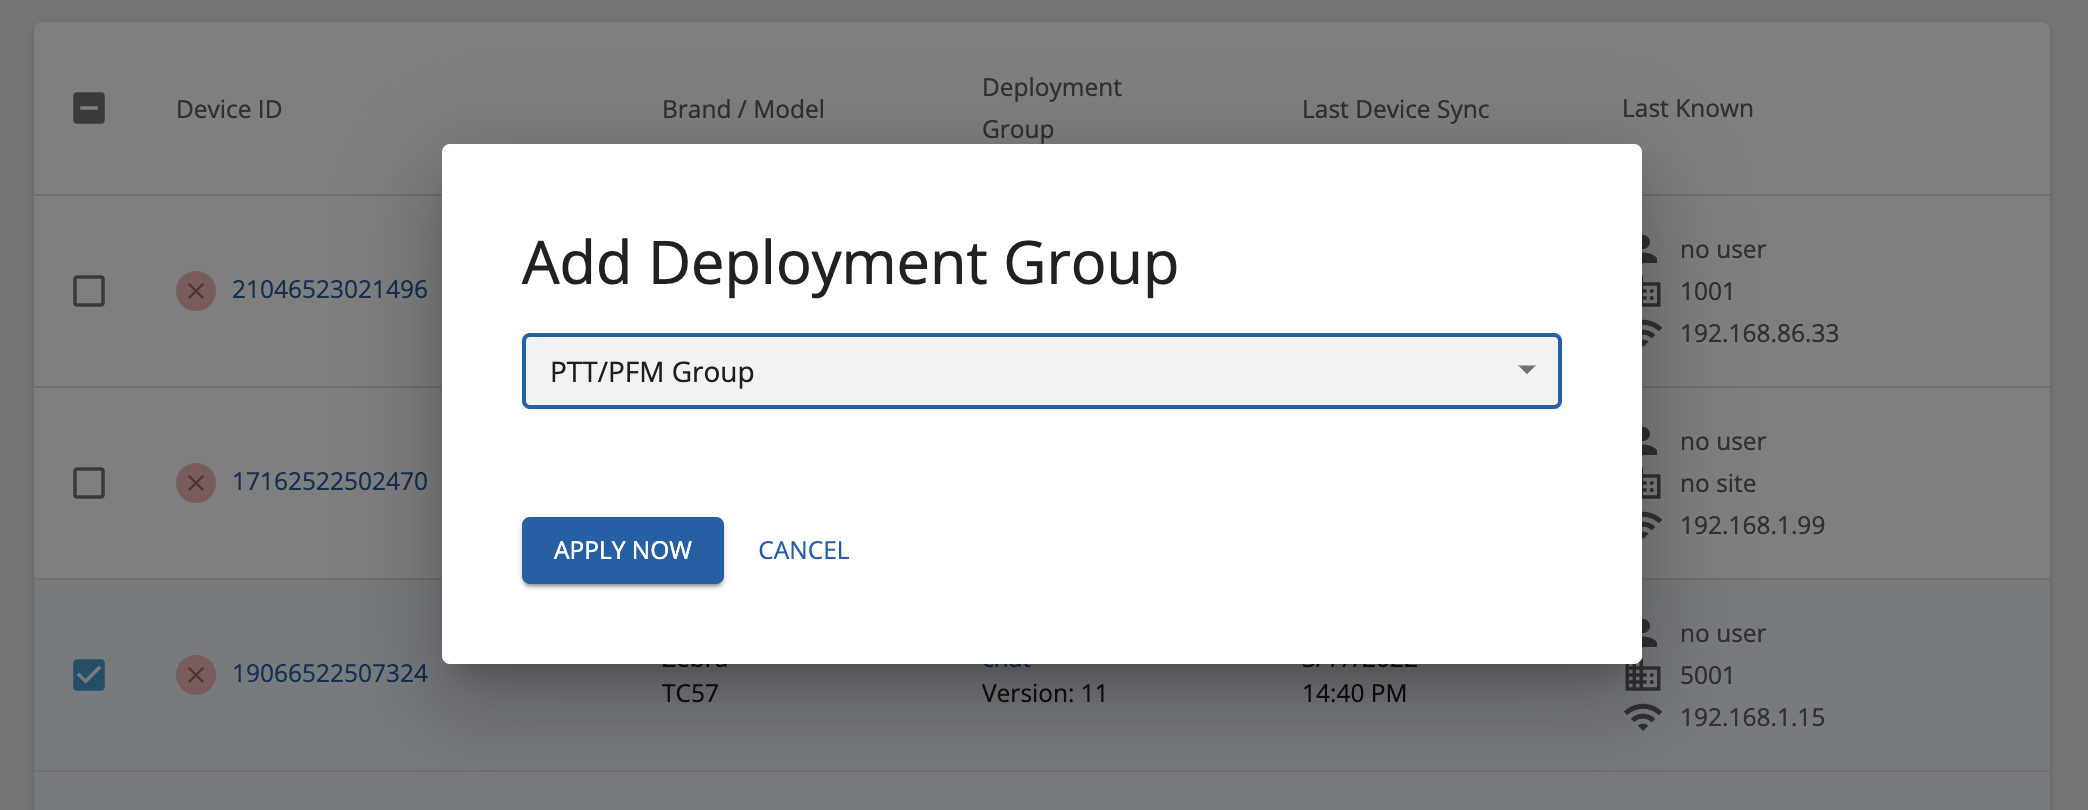2088x810 pixels.
Task: Click 'no user' in the 1001 row
Action: [1723, 249]
